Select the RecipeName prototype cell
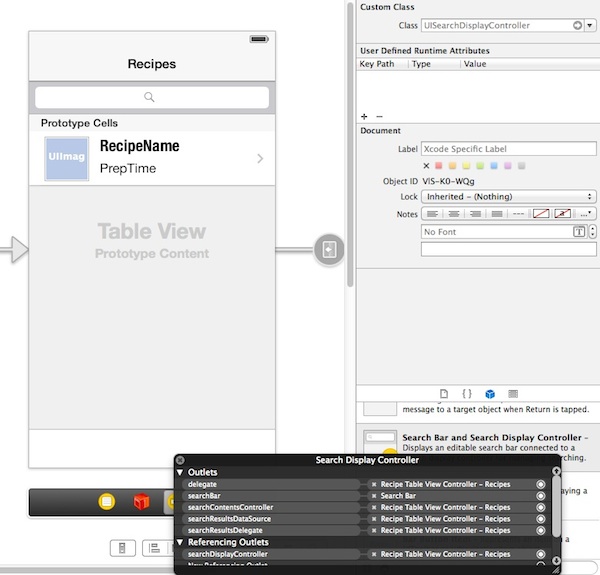The height and width of the screenshot is (575, 600). pyautogui.click(x=152, y=158)
